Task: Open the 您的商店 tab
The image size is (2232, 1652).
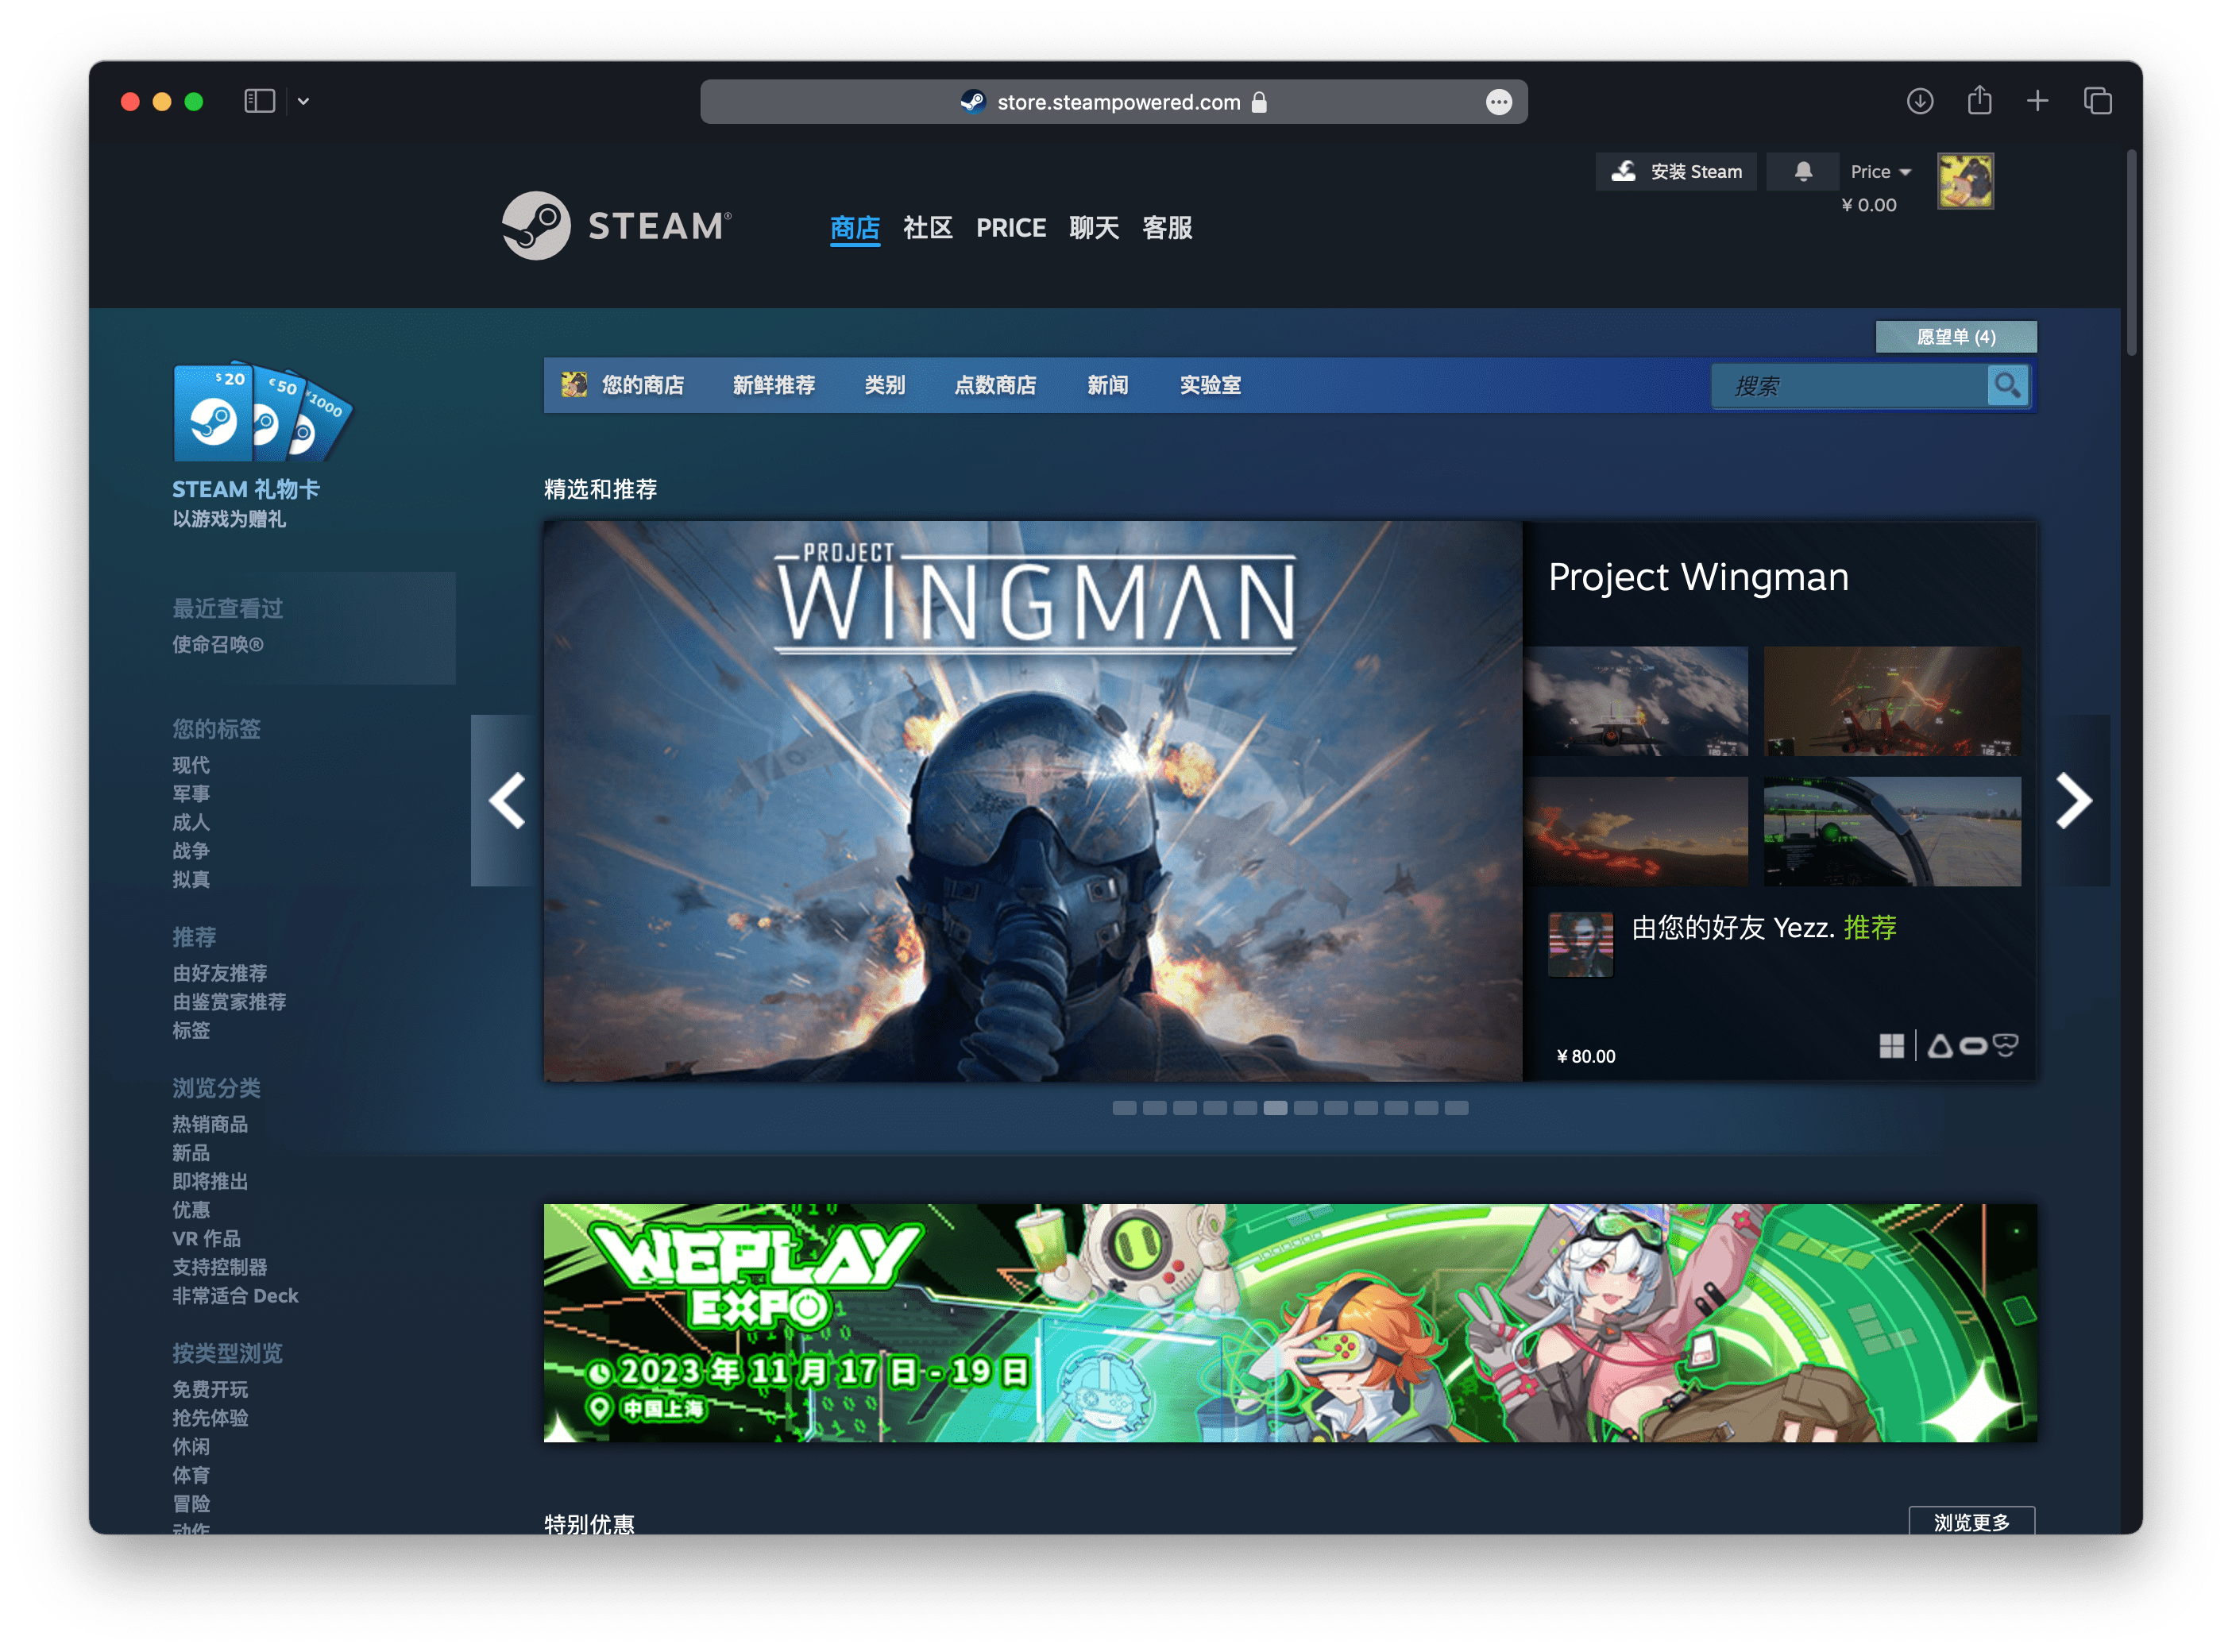Action: (x=623, y=385)
